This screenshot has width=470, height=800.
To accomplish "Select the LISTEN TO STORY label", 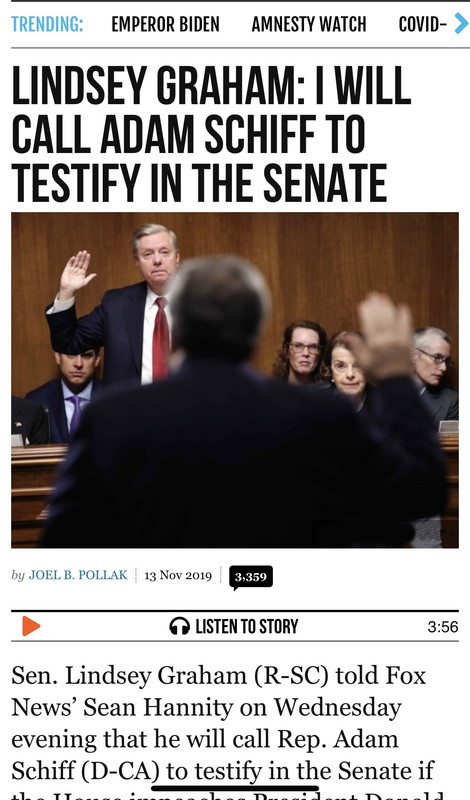I will (x=246, y=626).
